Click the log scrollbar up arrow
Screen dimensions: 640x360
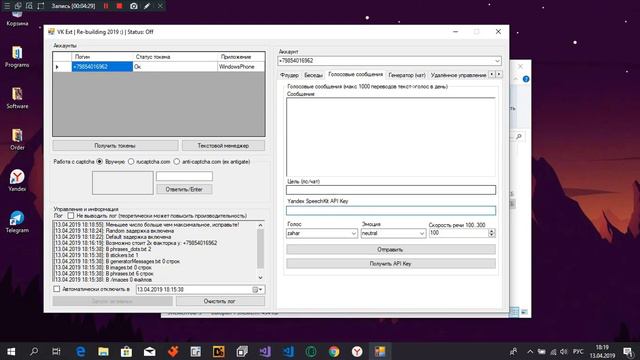[260, 225]
